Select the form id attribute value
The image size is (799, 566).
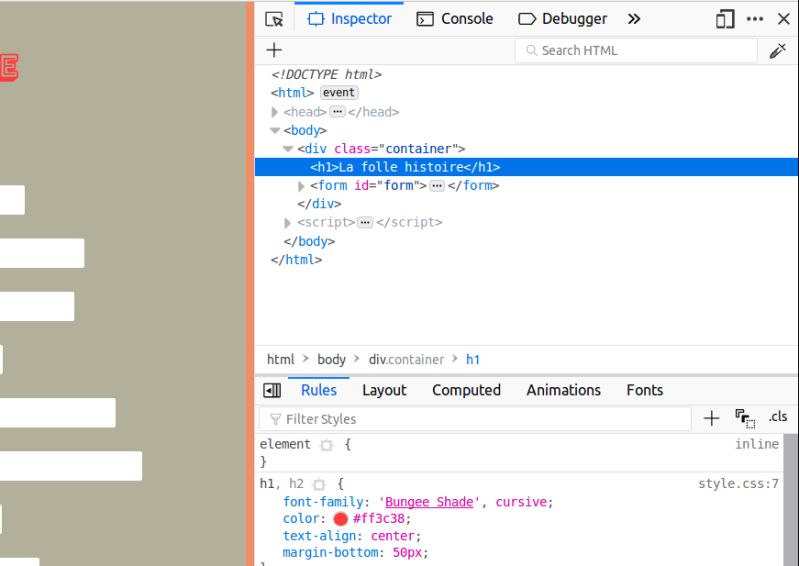(x=398, y=185)
